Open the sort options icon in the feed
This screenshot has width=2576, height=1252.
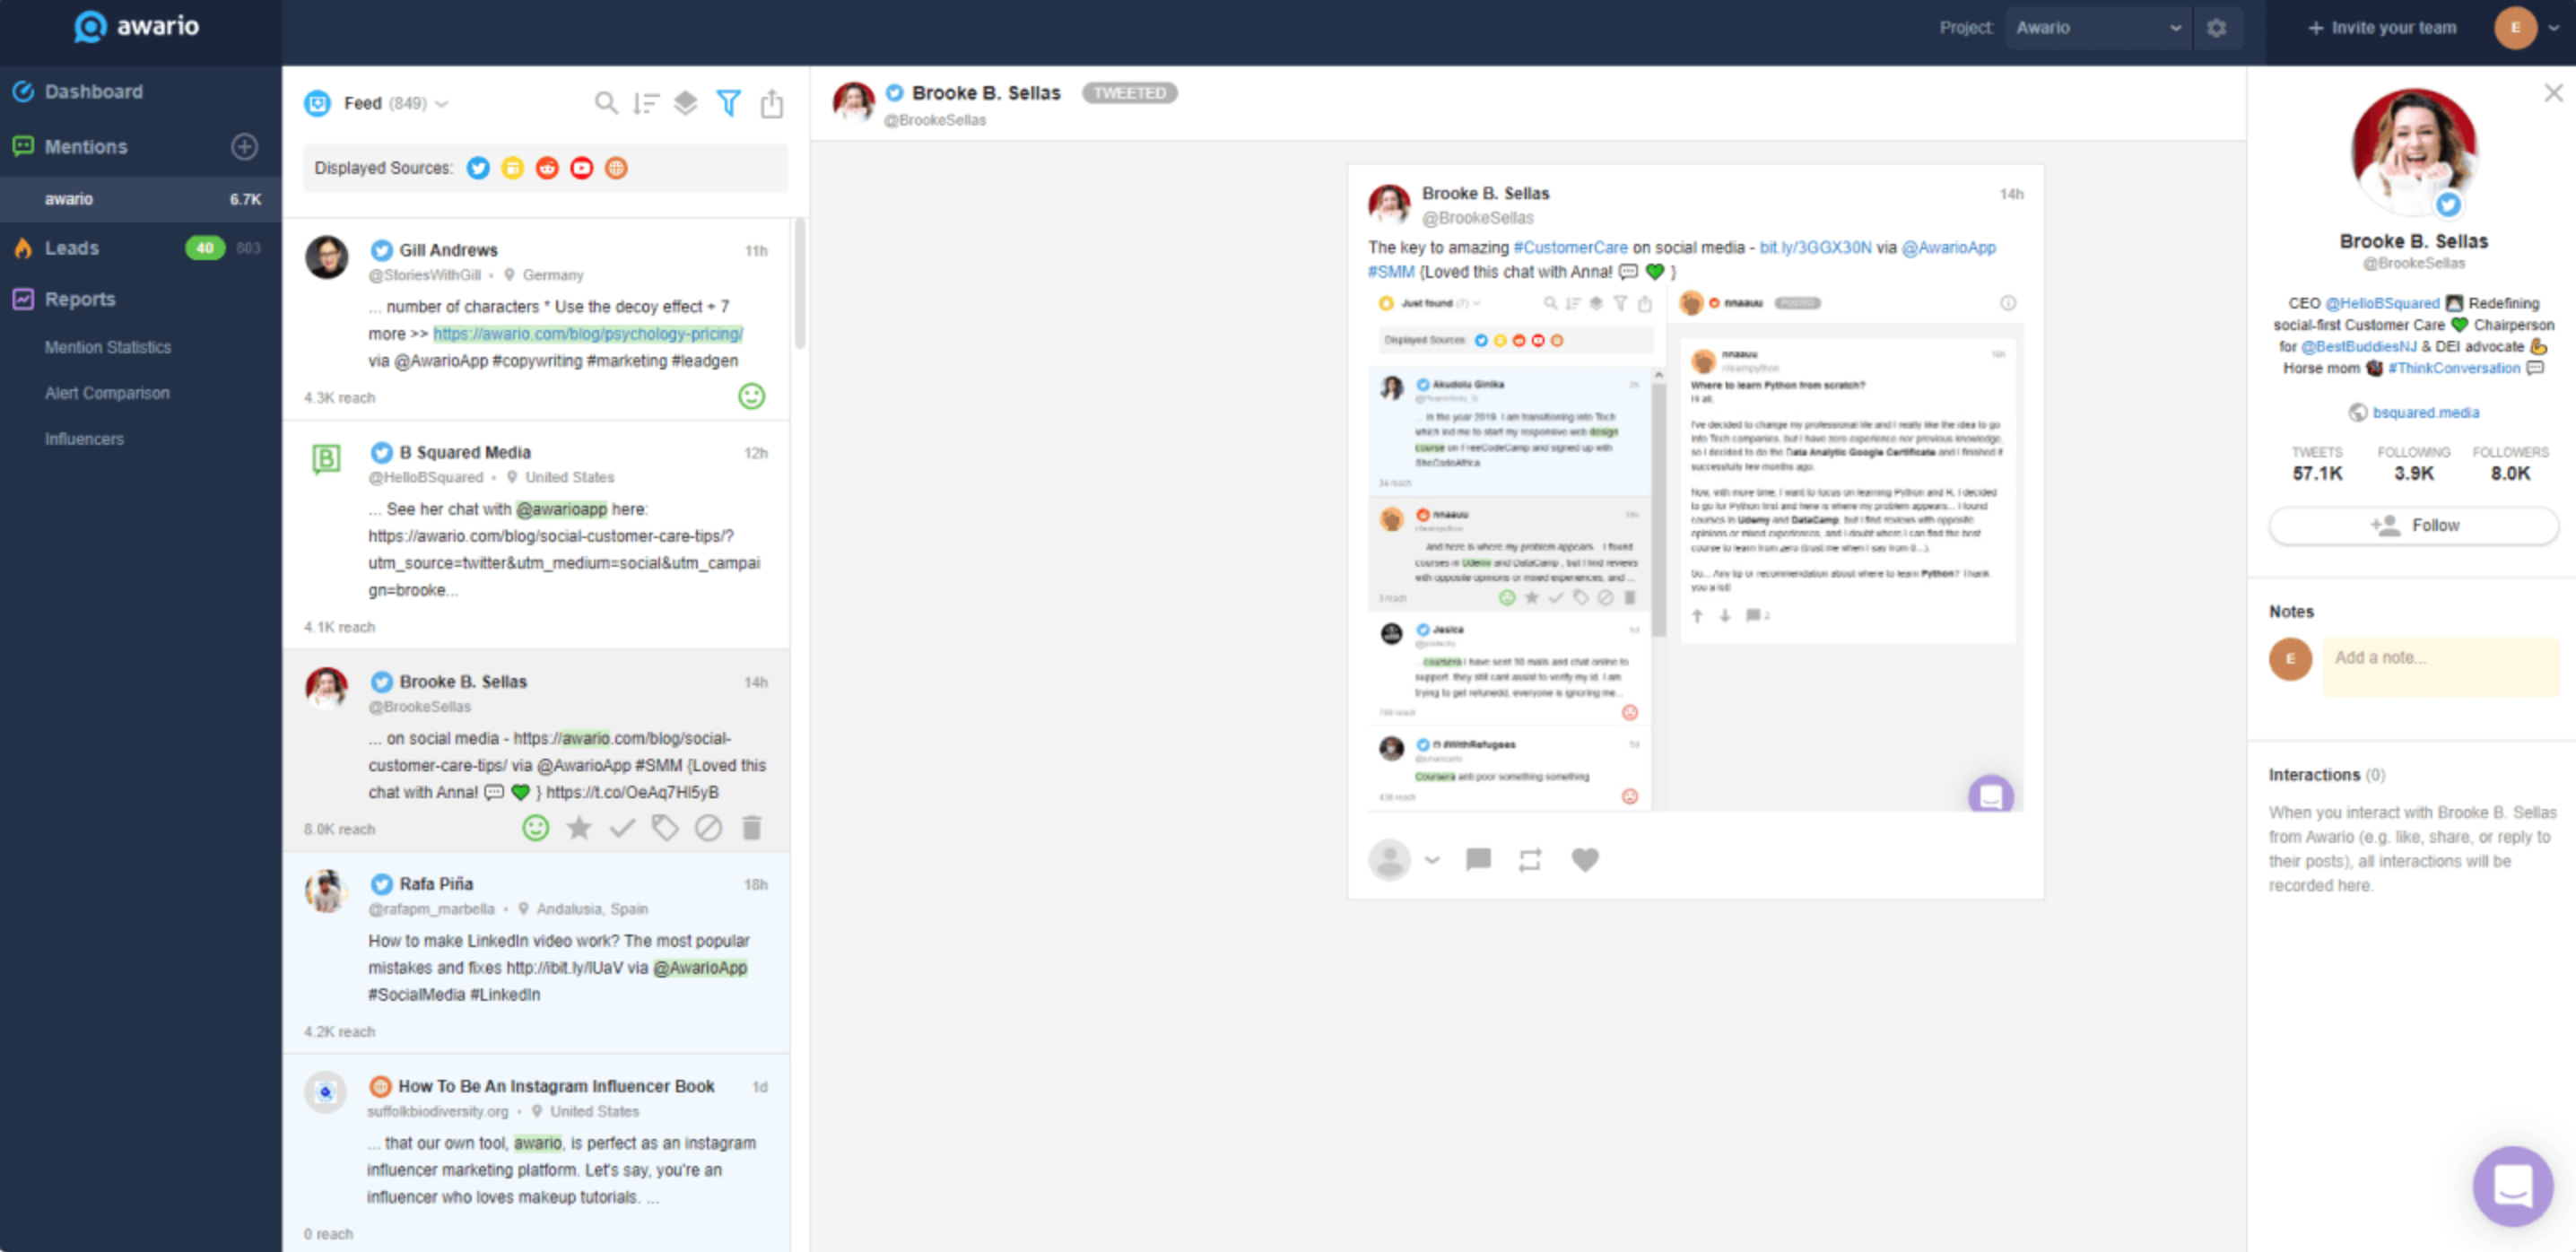point(646,103)
